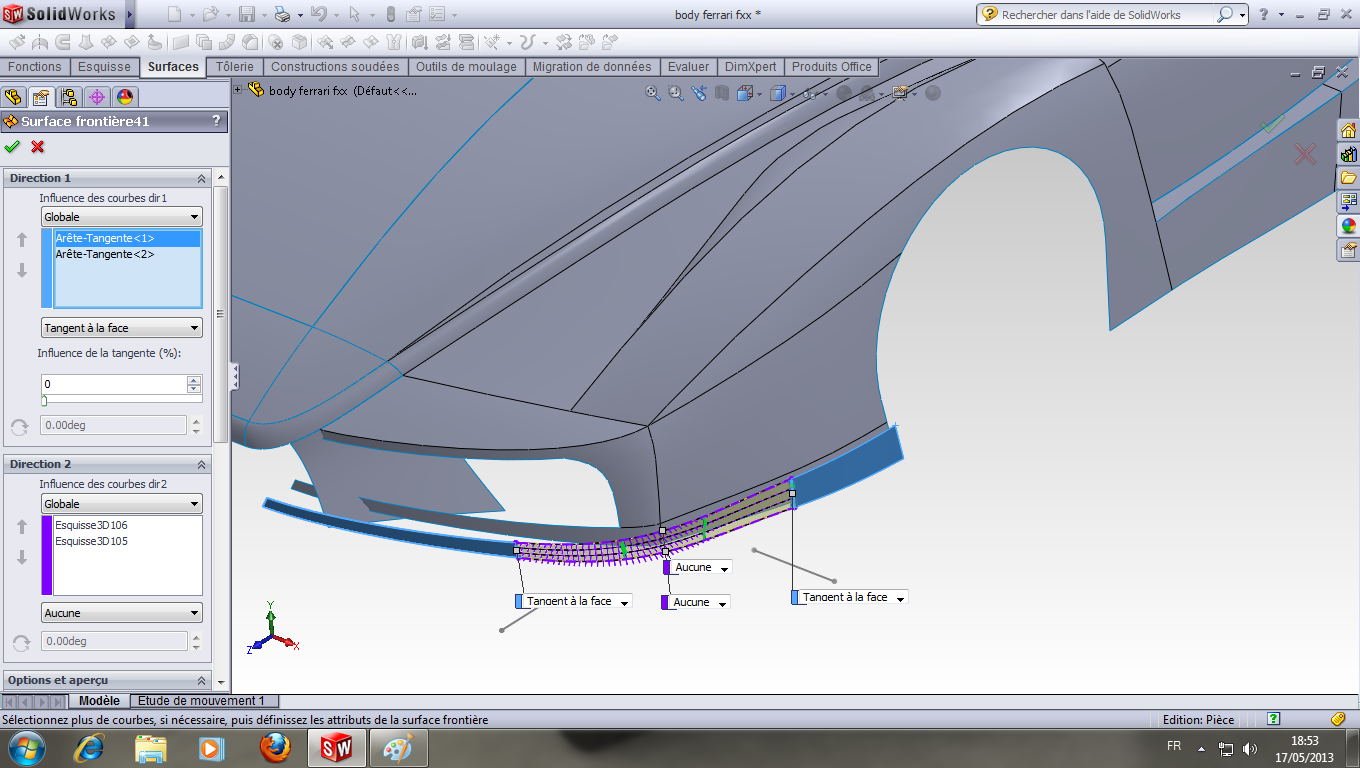
Task: Switch to Constructions soudées tab
Action: [335, 67]
